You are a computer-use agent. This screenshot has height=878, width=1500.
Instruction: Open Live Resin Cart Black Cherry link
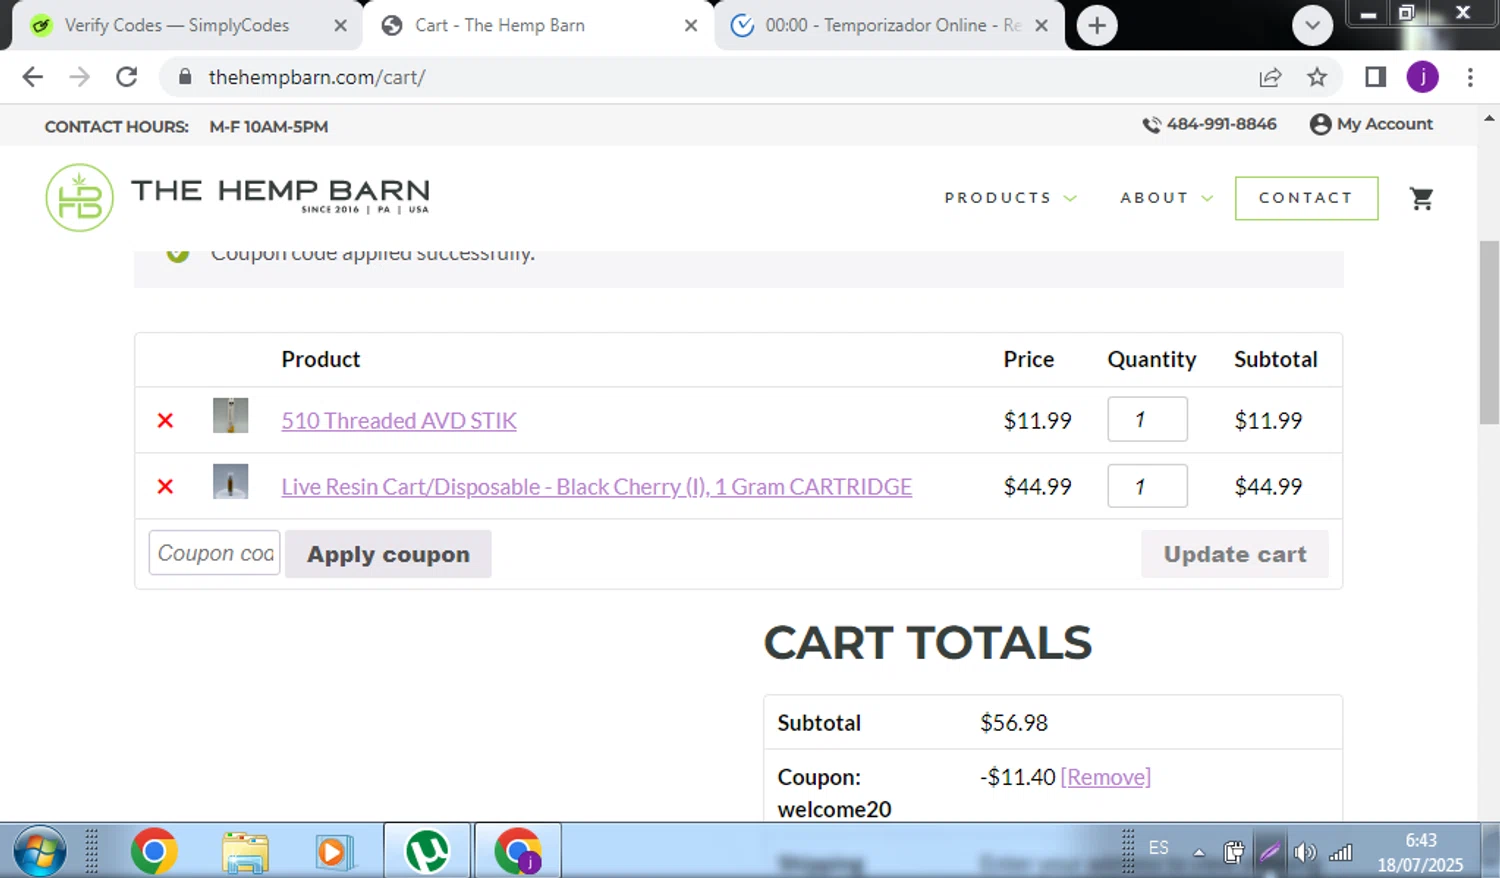tap(597, 486)
